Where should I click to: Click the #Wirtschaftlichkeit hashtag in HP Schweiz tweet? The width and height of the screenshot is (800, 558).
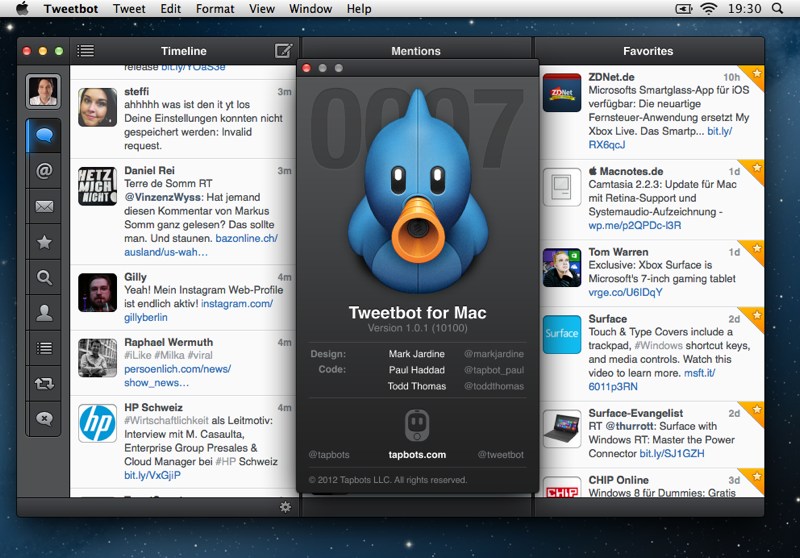tap(166, 420)
